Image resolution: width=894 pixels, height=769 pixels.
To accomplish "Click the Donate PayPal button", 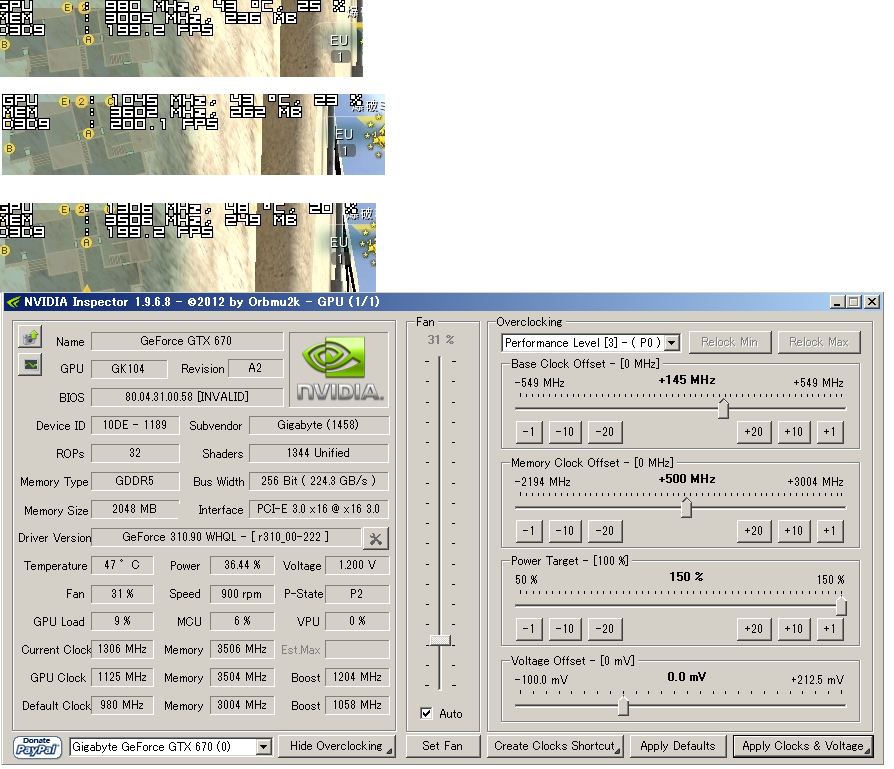I will tap(37, 746).
